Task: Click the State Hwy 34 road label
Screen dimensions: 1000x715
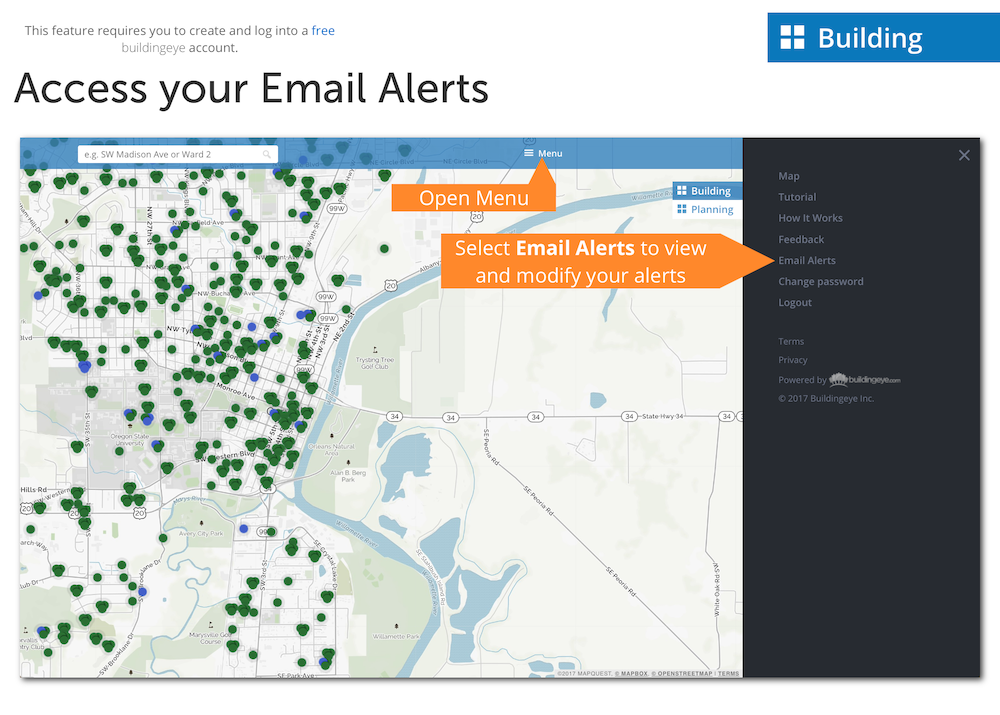Action: (663, 416)
